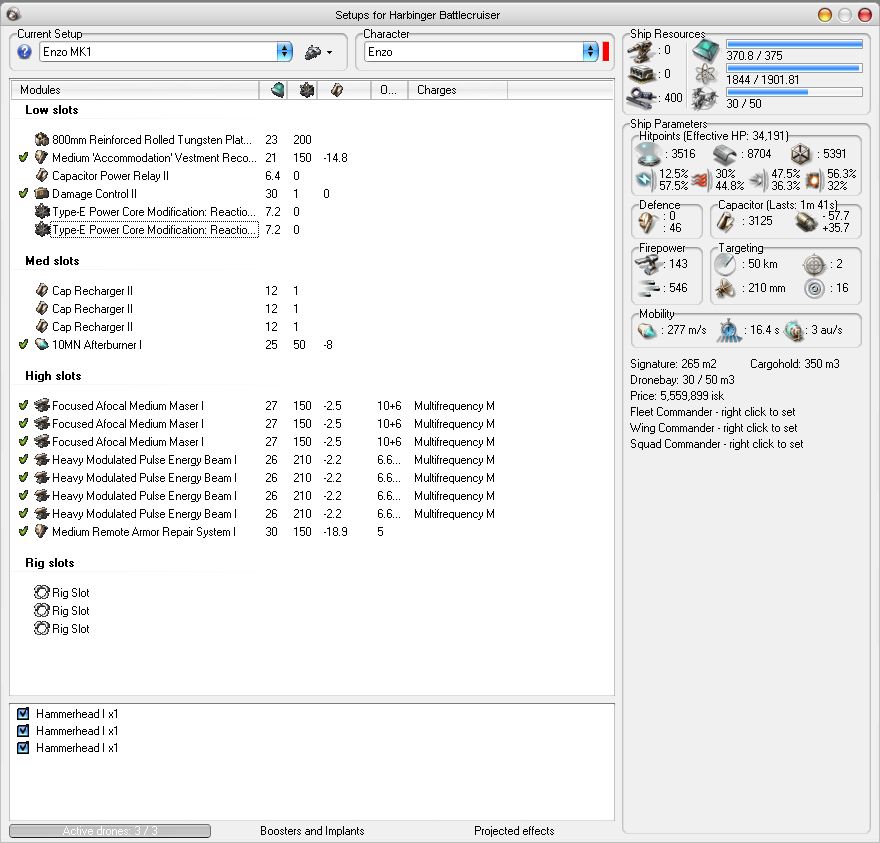Toggle the Damage Control II active checkmark
Viewport: 880px width, 843px height.
(x=23, y=193)
